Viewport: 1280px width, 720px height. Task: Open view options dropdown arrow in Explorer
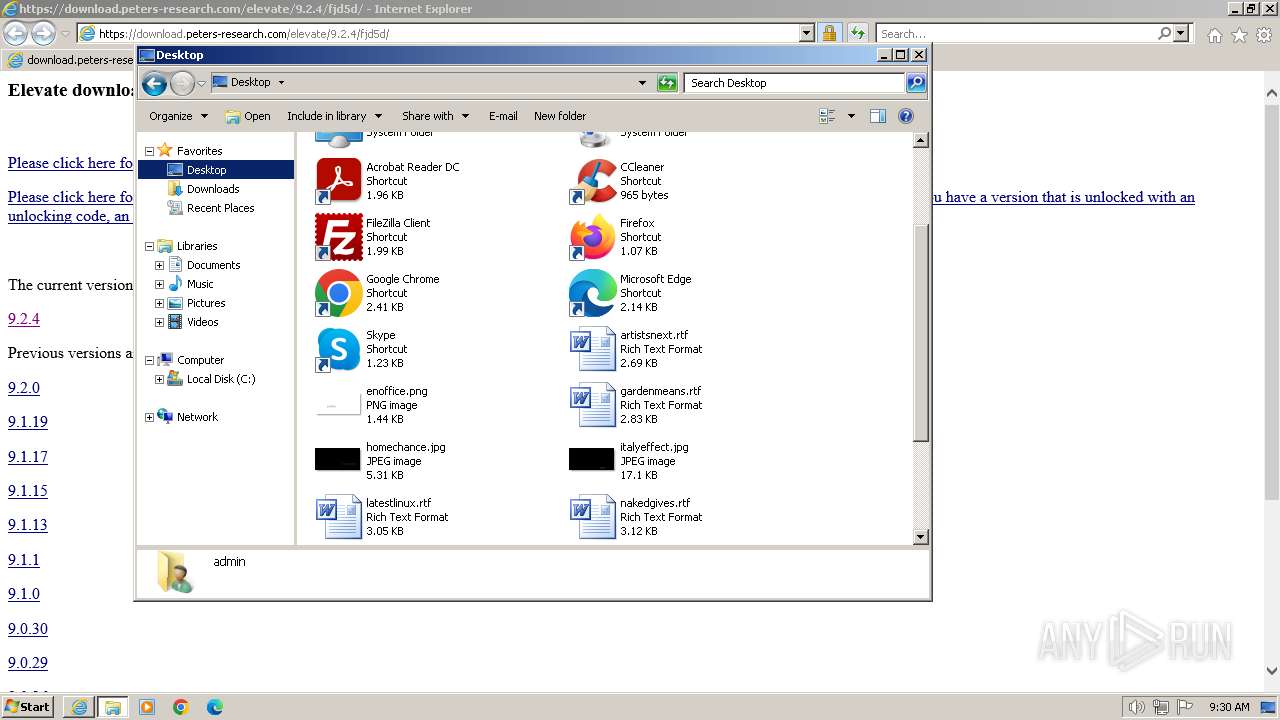[x=851, y=116]
